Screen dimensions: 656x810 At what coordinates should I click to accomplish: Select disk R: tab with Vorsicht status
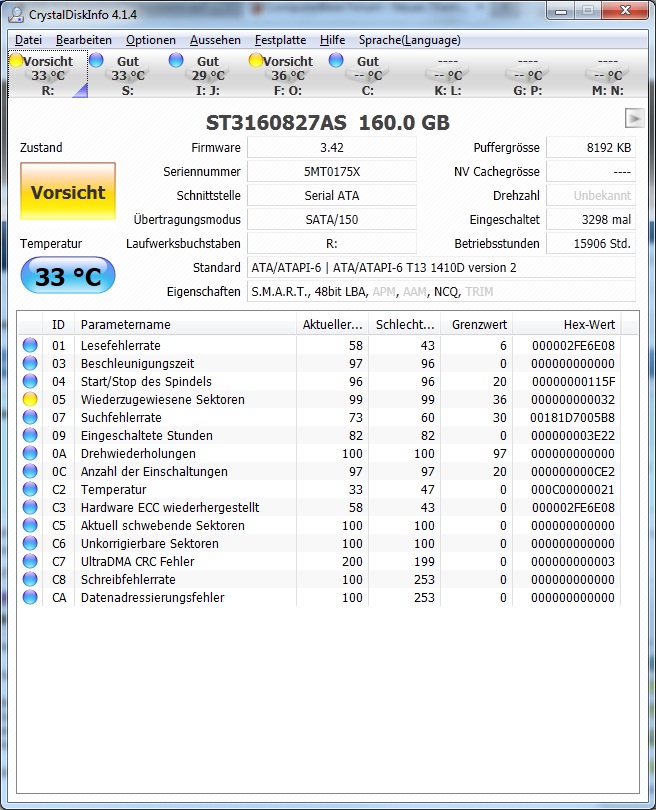[48, 75]
